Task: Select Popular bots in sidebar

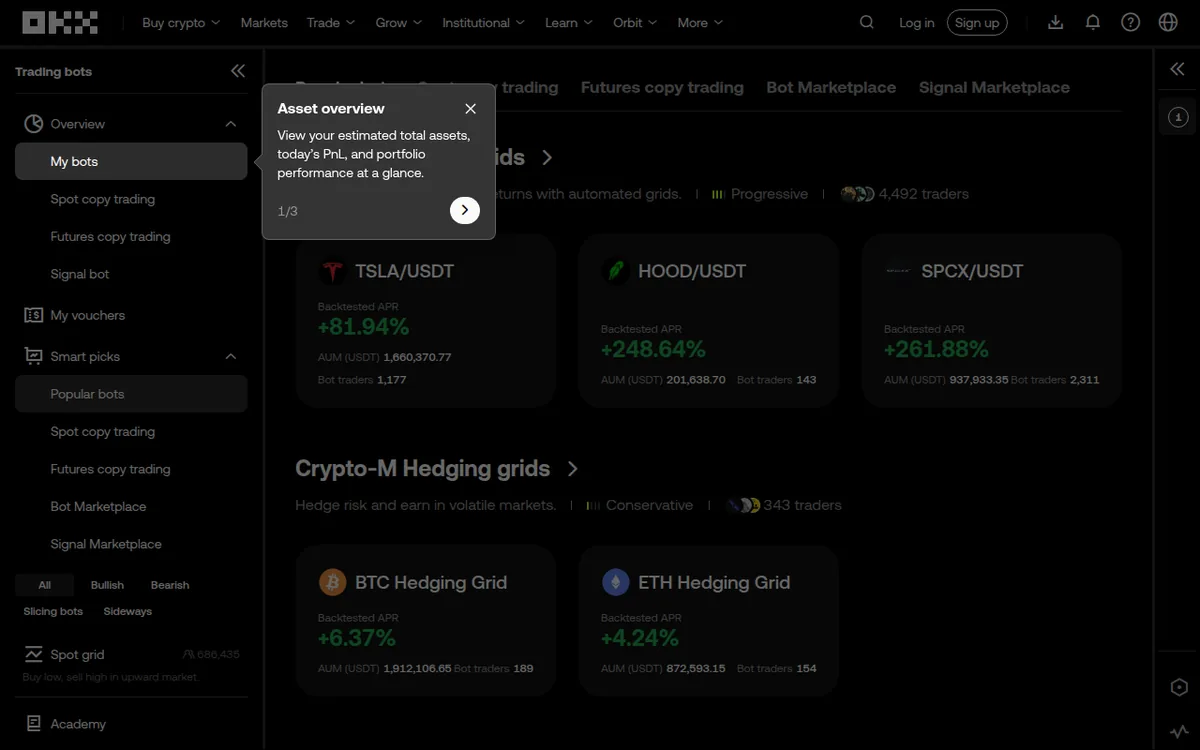Action: tap(131, 394)
